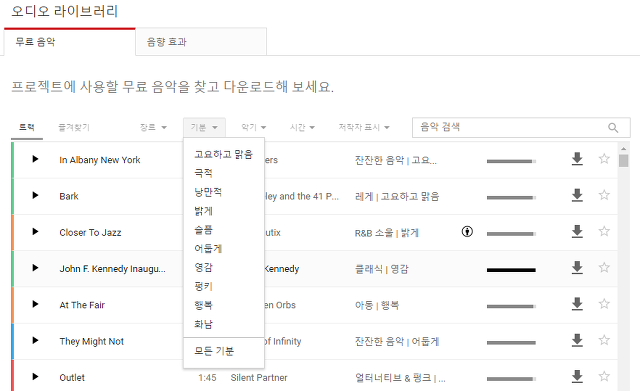Play the track Outlet
The height and width of the screenshot is (391, 640).
[35, 377]
